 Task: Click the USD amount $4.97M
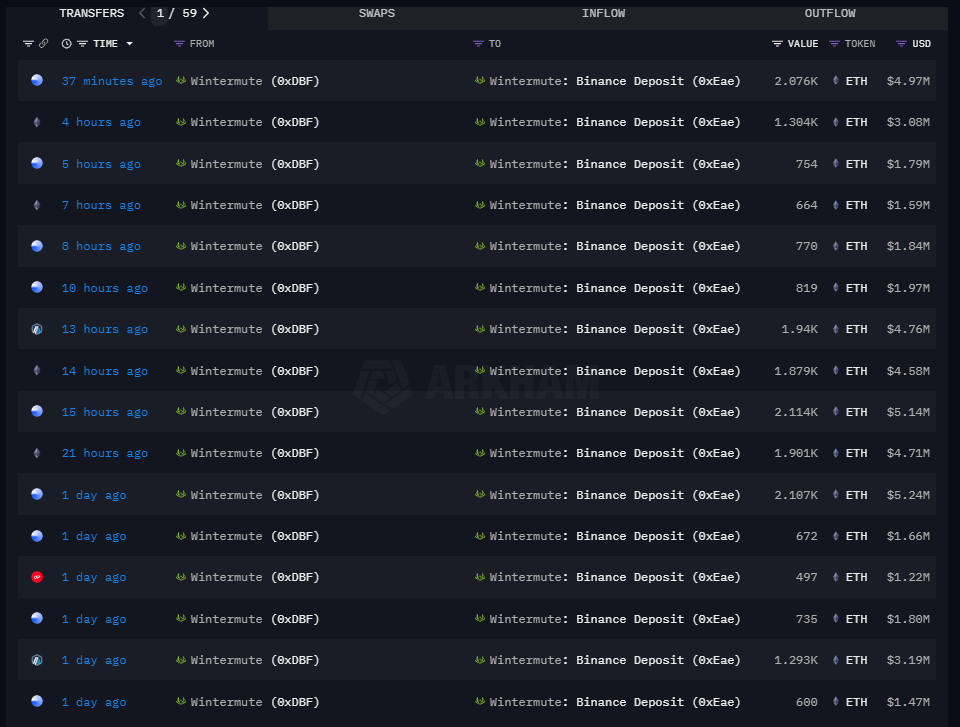(908, 81)
